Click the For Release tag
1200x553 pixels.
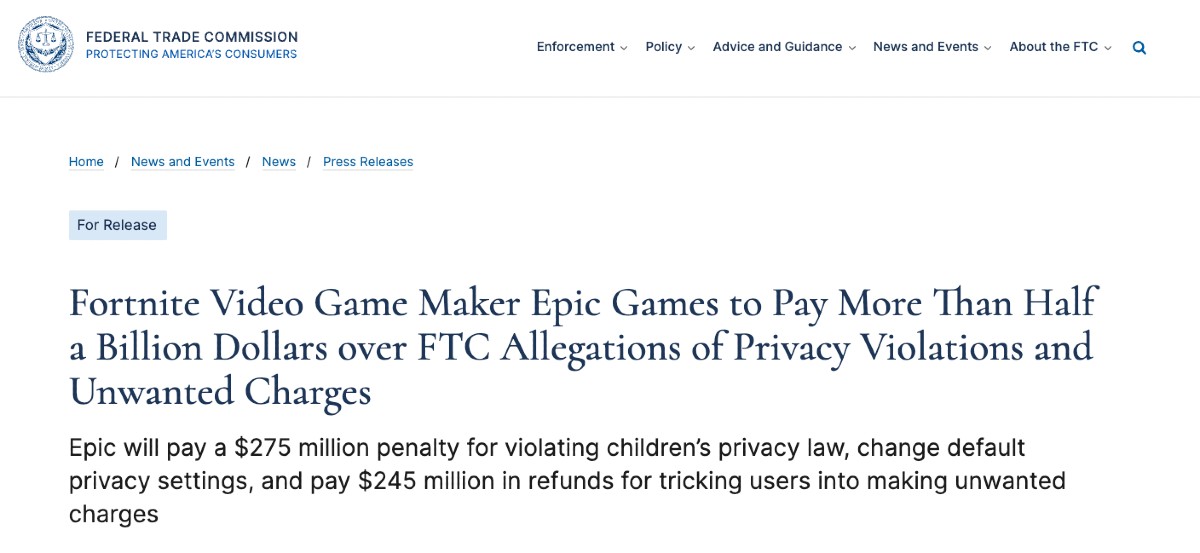click(117, 225)
